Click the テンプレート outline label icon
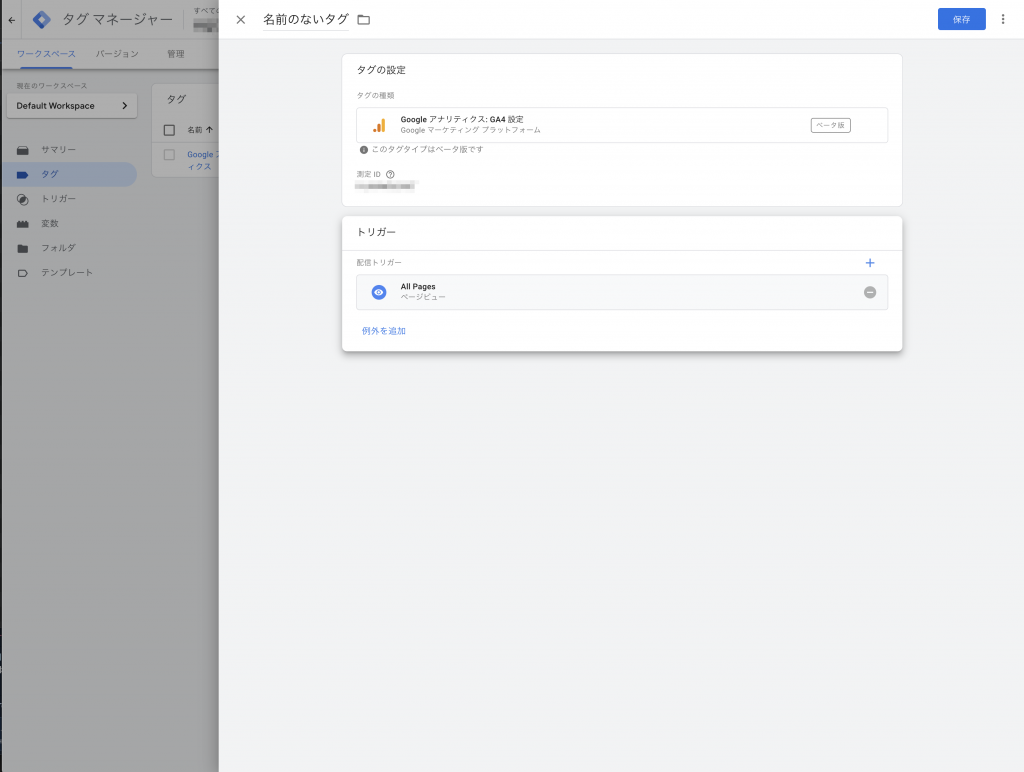 tap(23, 273)
